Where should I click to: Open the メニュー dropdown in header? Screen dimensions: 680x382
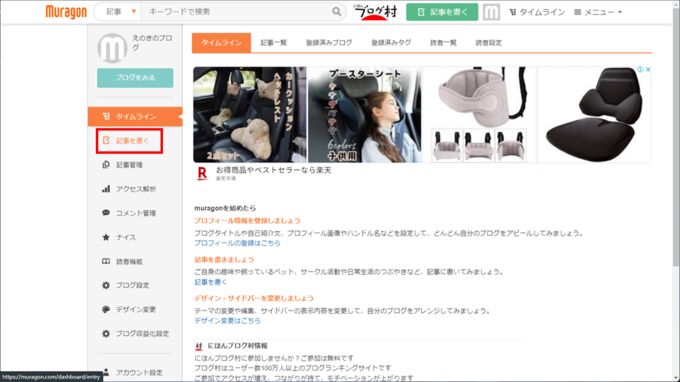pyautogui.click(x=598, y=12)
